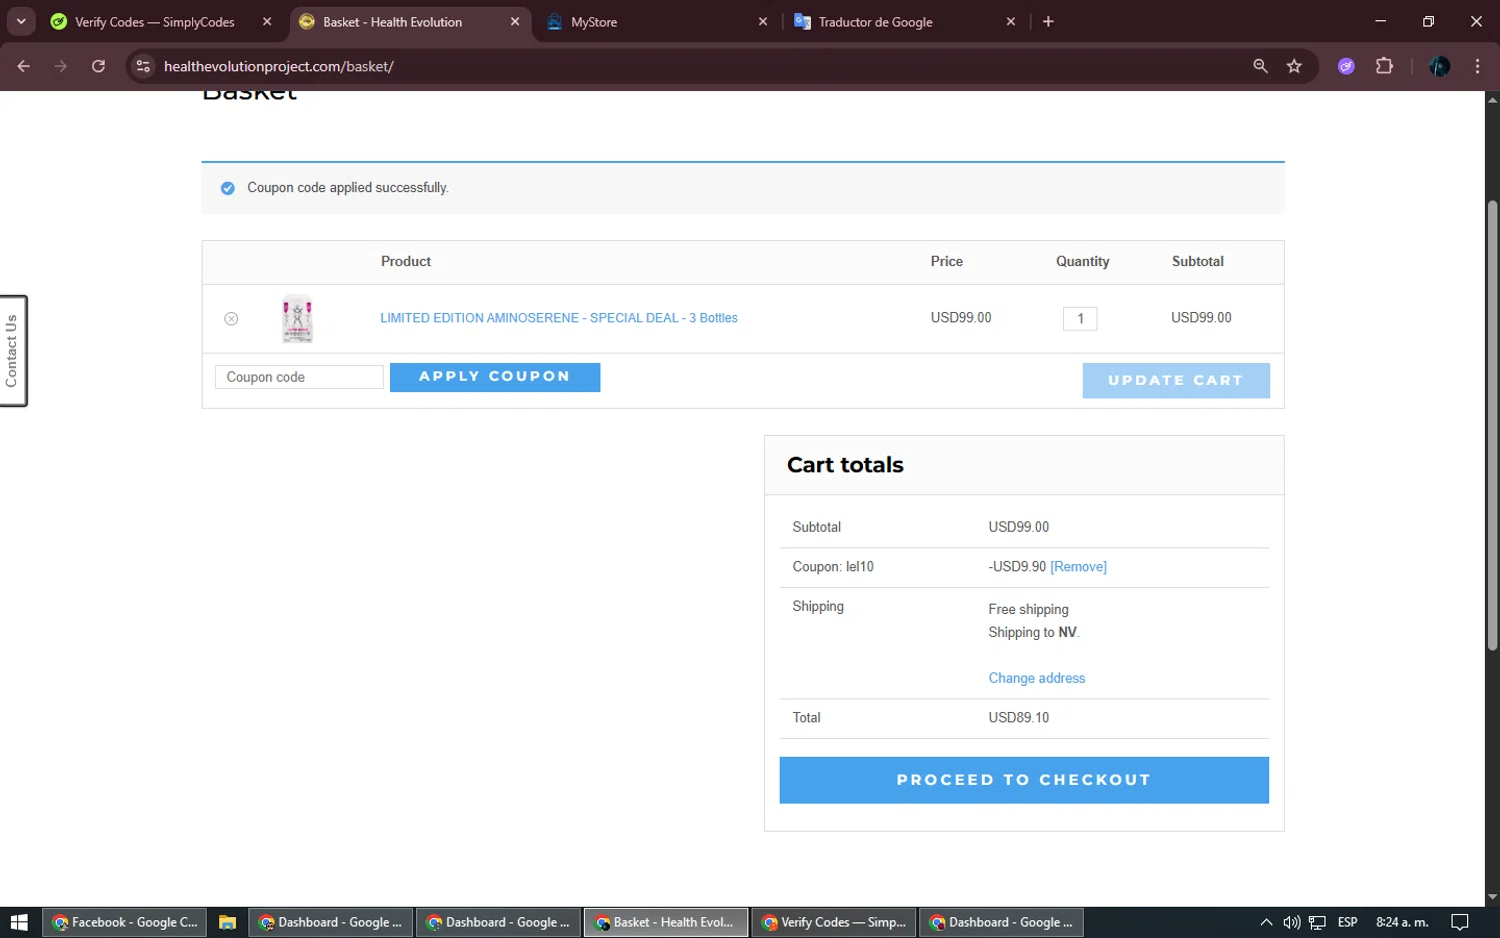Open a new browser tab
Image resolution: width=1500 pixels, height=938 pixels.
pyautogui.click(x=1048, y=22)
